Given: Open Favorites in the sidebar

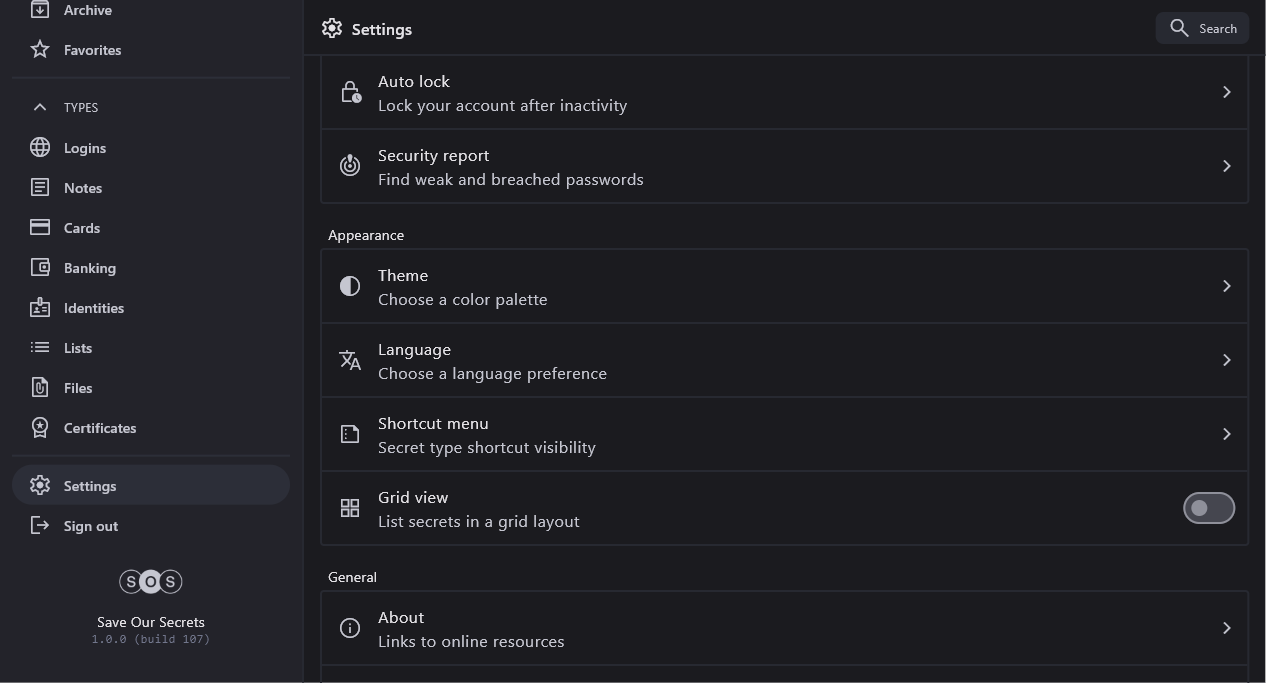Looking at the screenshot, I should pos(92,50).
